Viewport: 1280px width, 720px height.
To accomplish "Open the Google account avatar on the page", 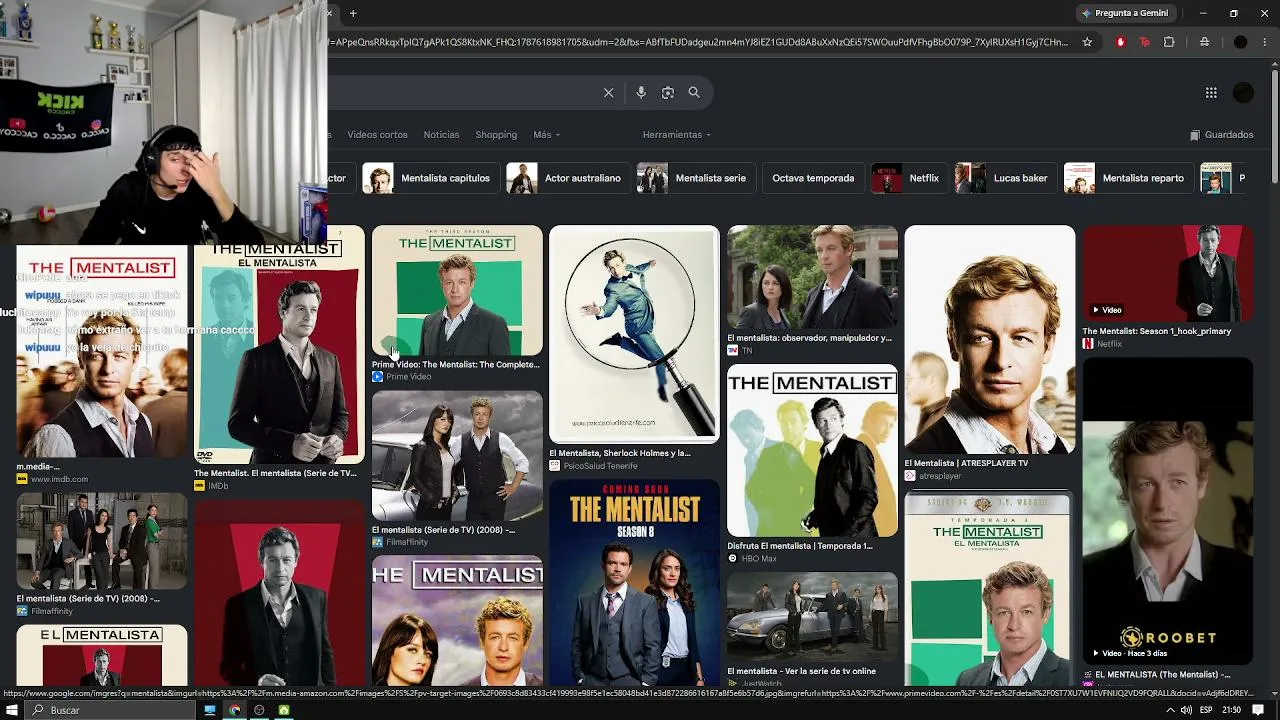I will (x=1243, y=93).
